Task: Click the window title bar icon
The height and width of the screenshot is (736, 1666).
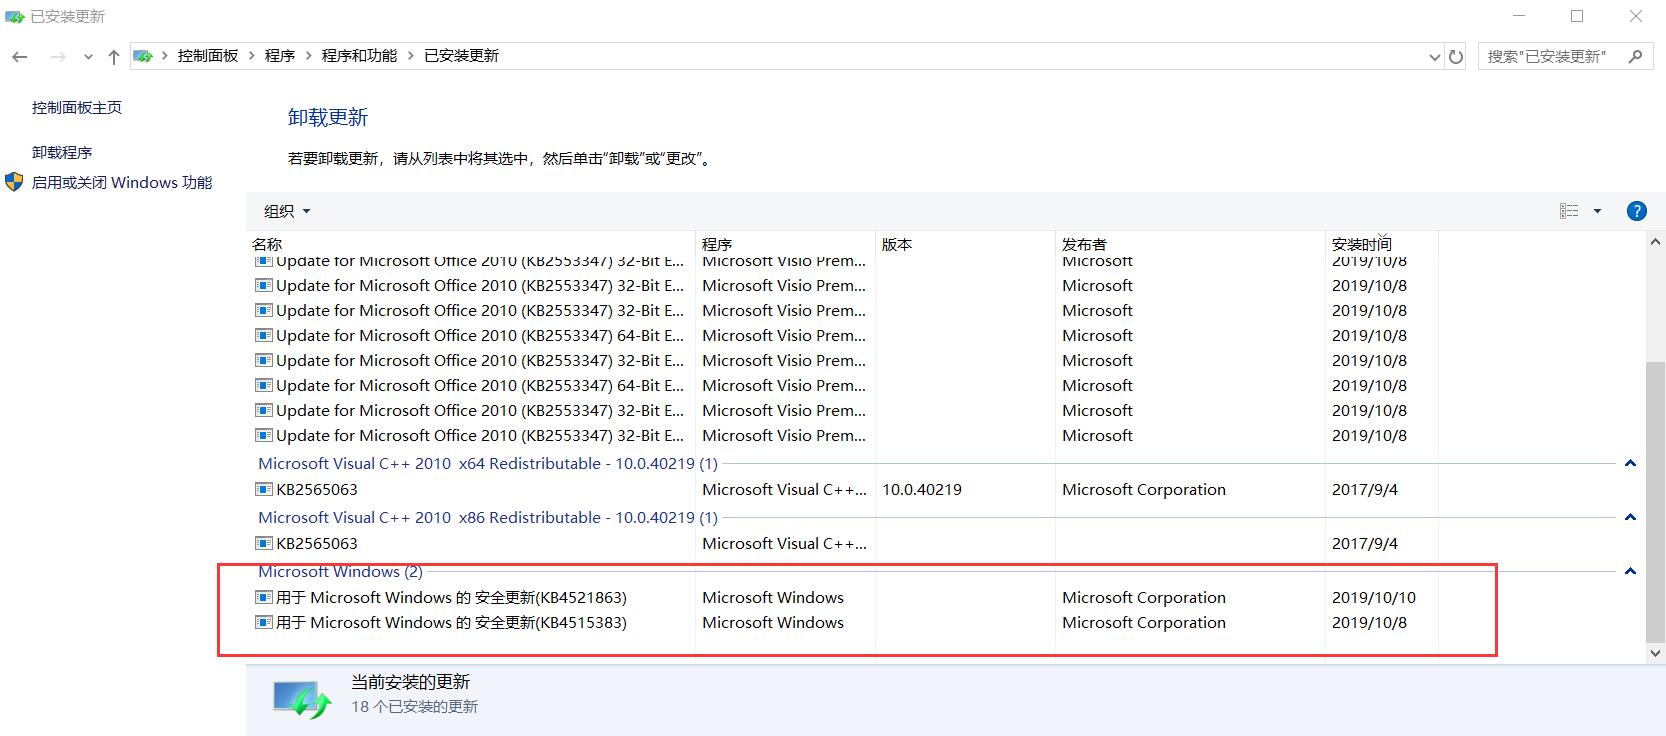Action: tap(14, 16)
